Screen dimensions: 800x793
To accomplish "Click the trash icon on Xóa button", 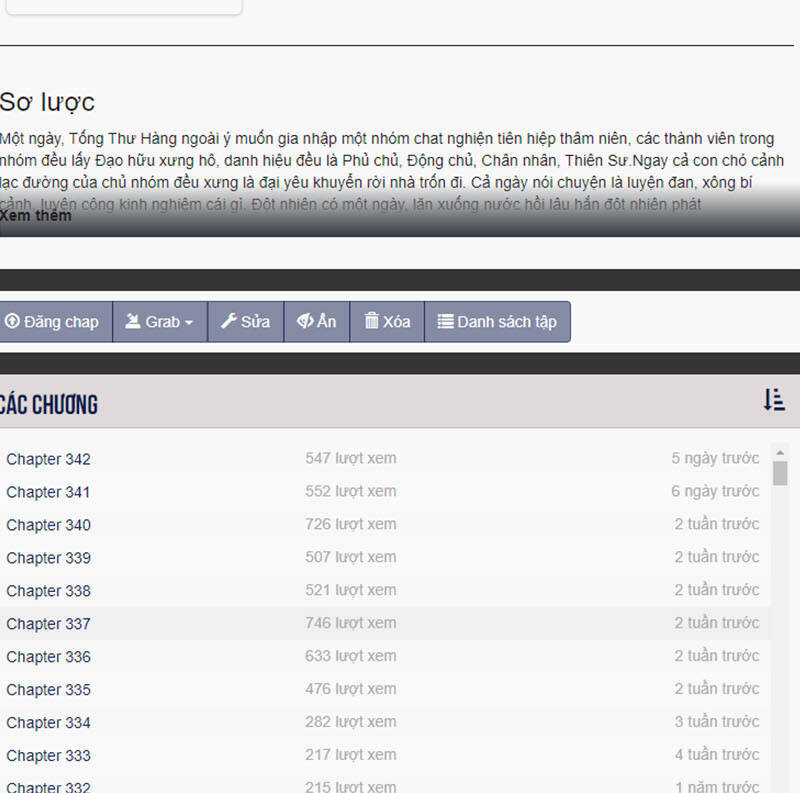I will point(369,321).
